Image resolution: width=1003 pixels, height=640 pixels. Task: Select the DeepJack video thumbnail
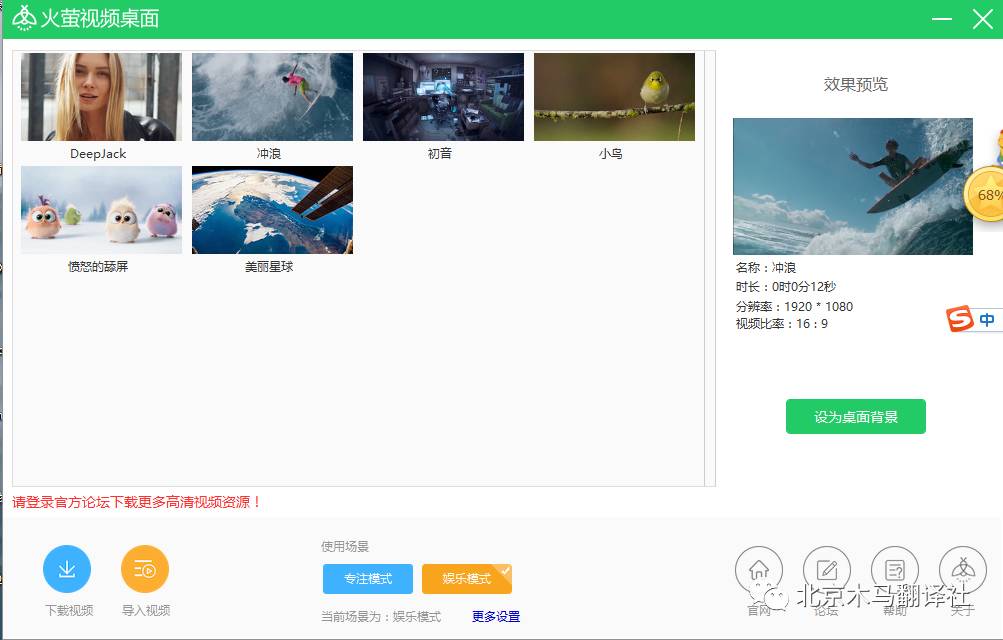[101, 97]
